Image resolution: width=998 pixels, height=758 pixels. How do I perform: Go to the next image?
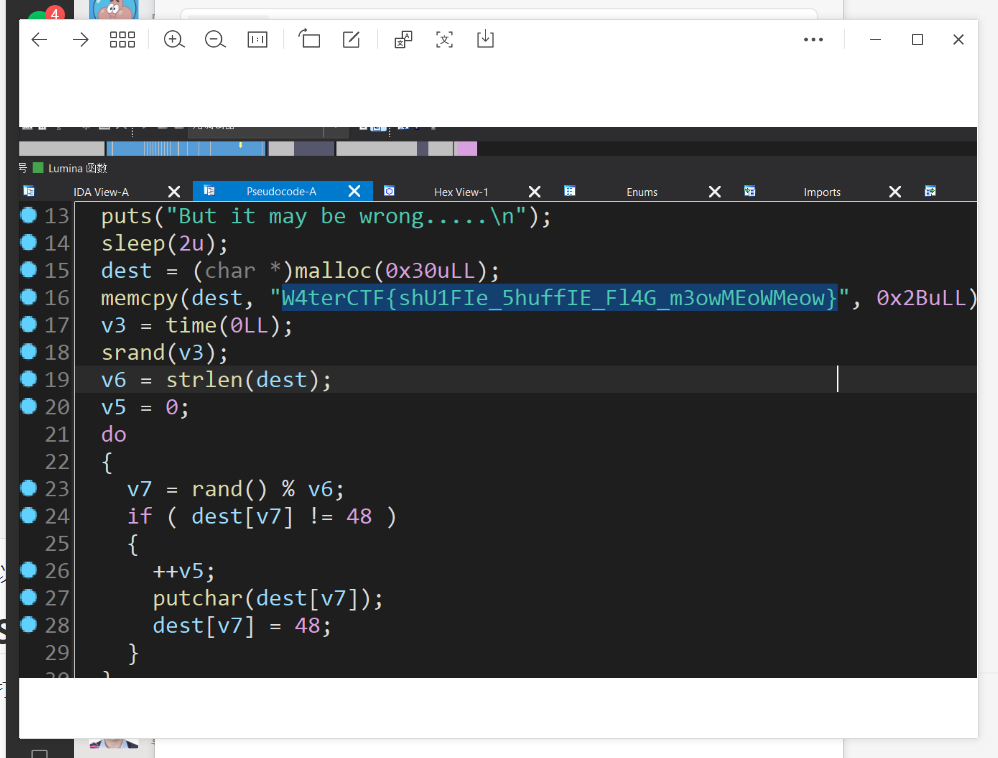click(x=81, y=40)
